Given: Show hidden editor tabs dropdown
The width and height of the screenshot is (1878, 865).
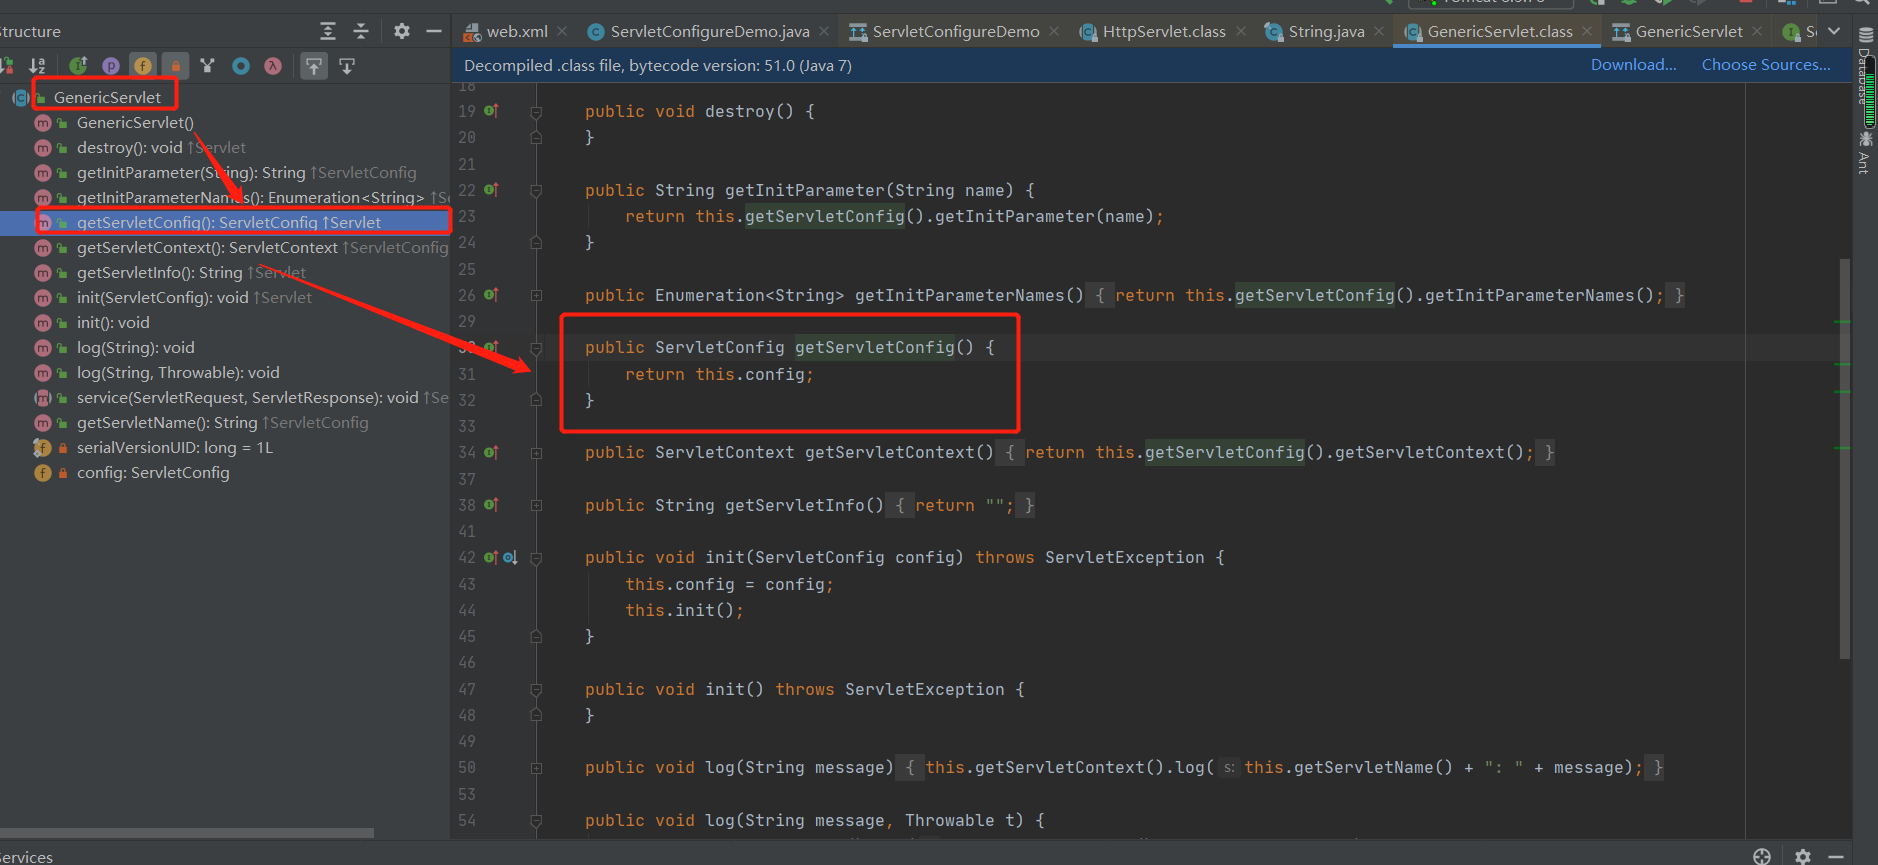Looking at the screenshot, I should 1834,31.
